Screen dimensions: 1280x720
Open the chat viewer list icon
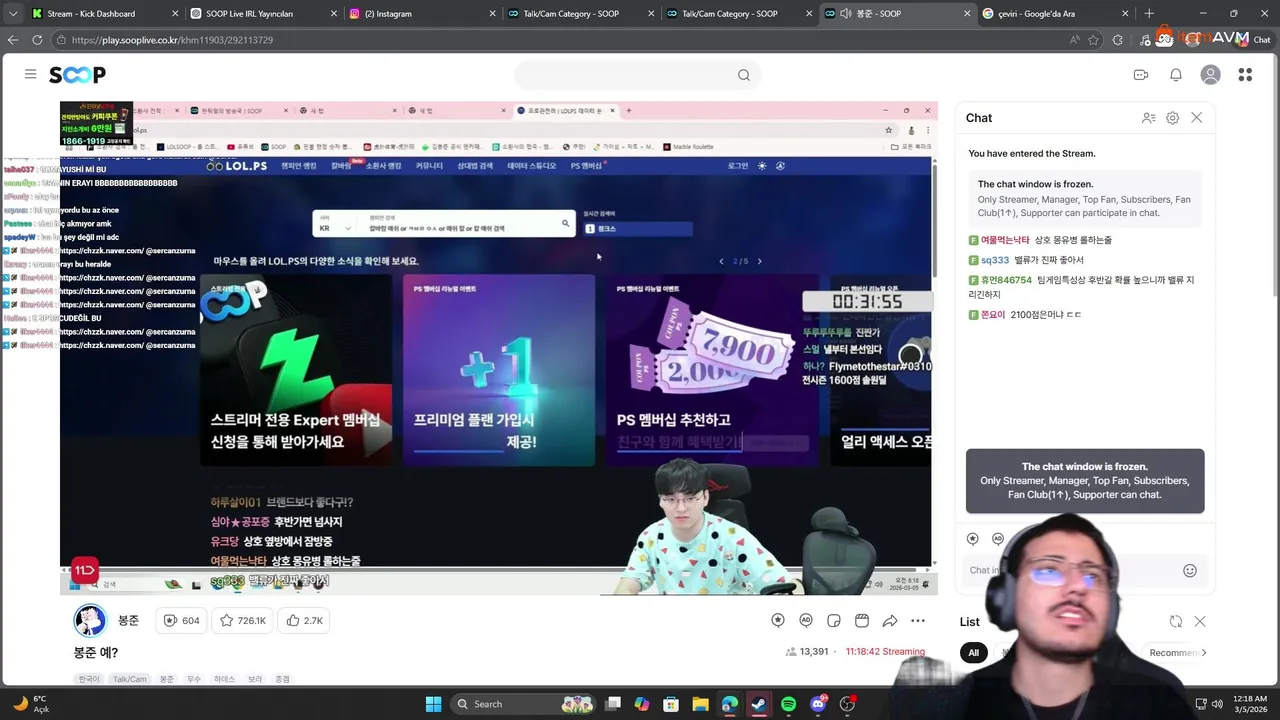click(1149, 118)
